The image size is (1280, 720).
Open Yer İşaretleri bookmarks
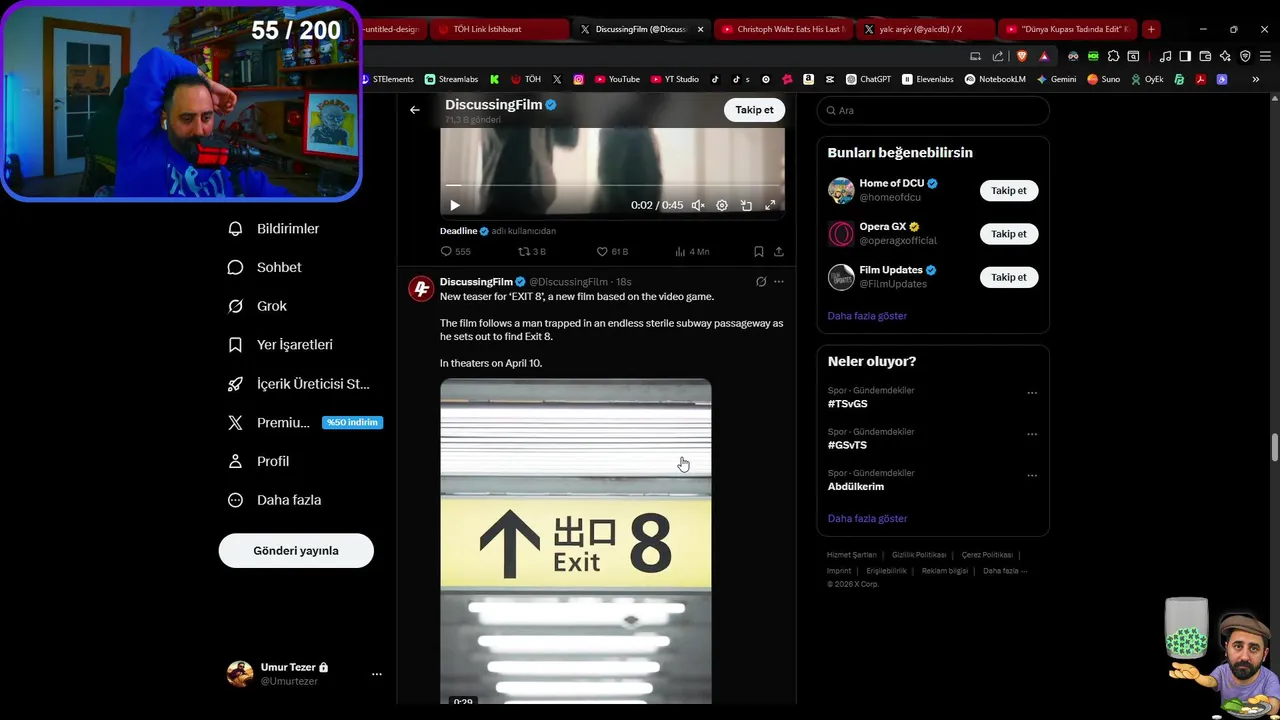(x=280, y=345)
